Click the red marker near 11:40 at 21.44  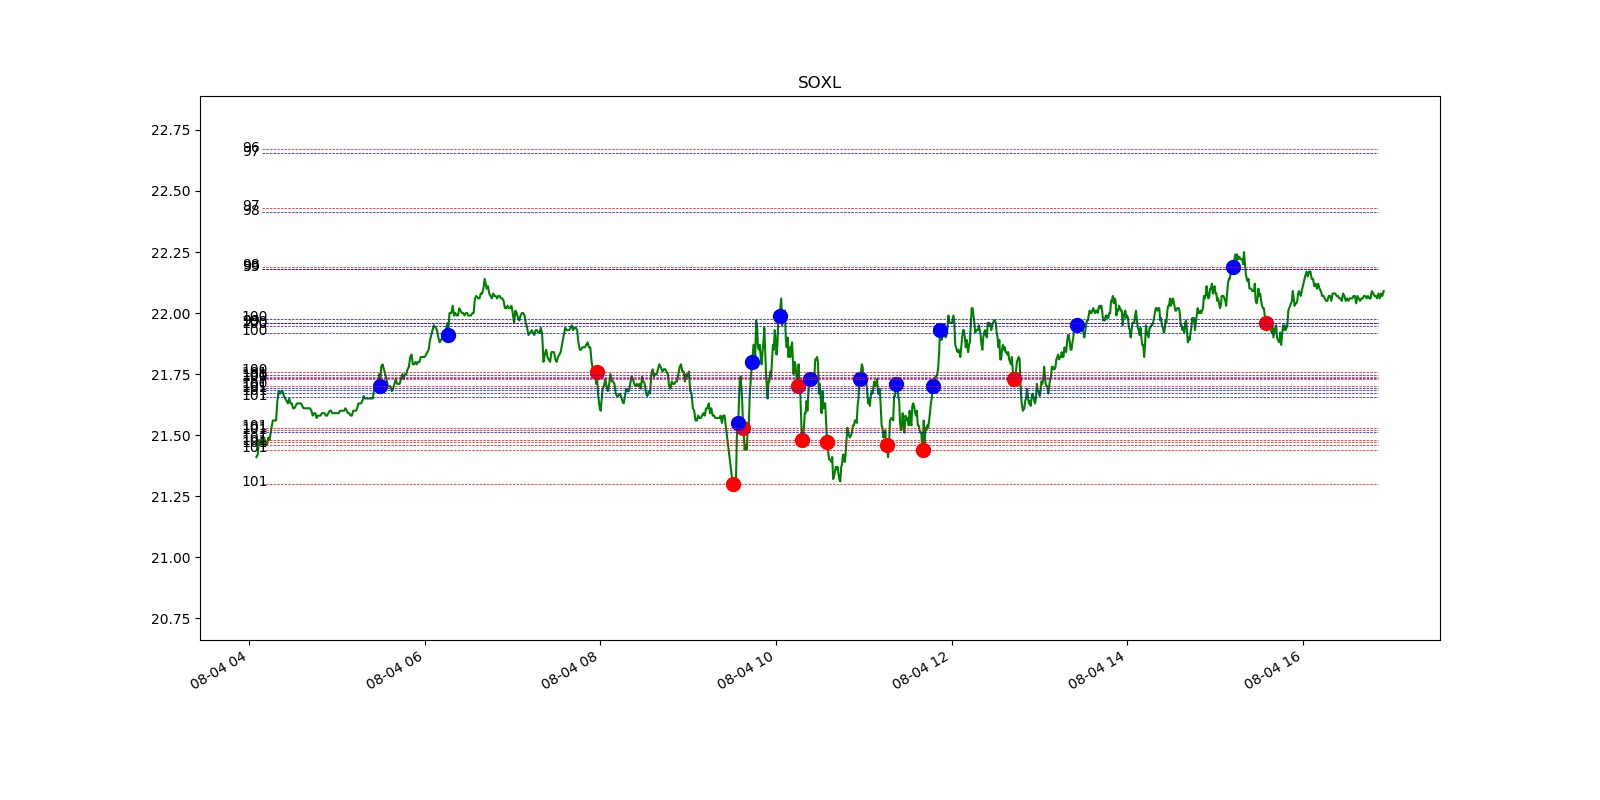(923, 450)
